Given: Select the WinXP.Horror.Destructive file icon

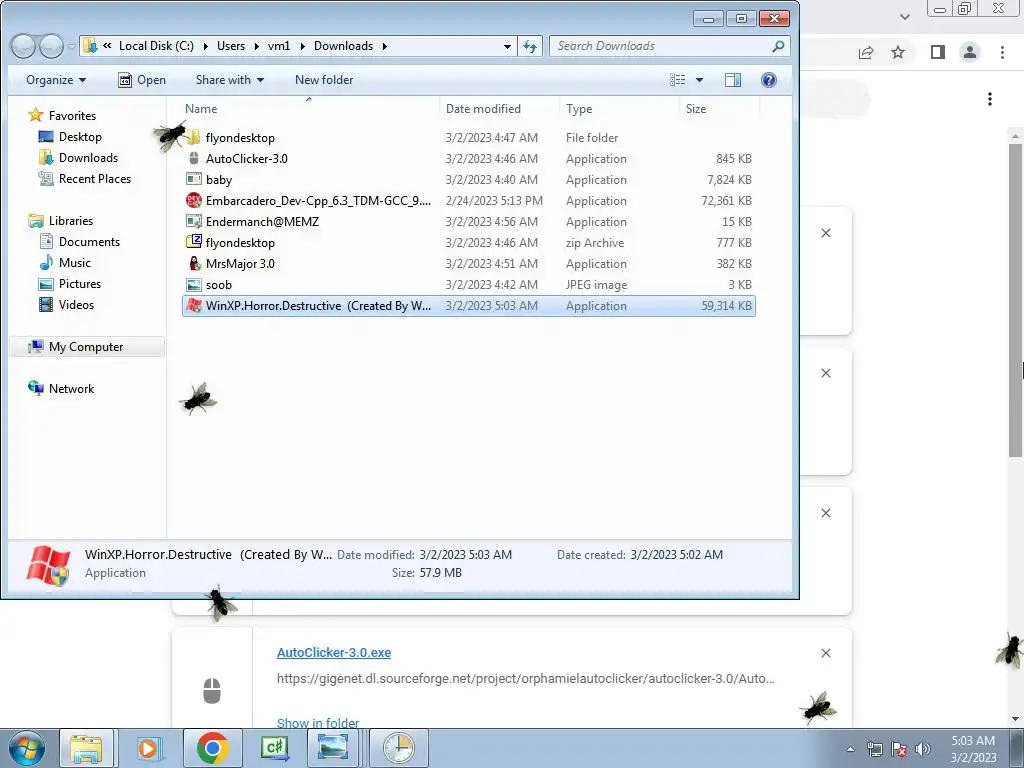Looking at the screenshot, I should click(193, 306).
